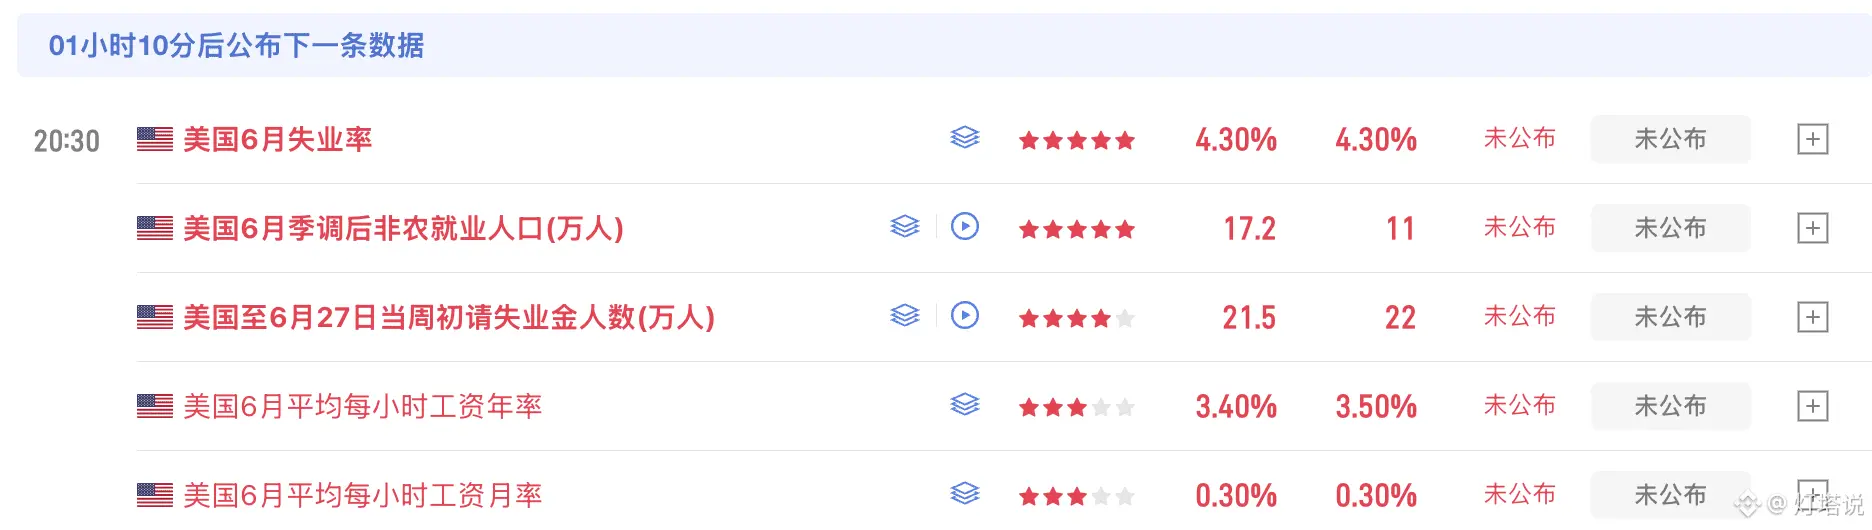Expand the 平均每小时工资年率 row

coord(1812,406)
